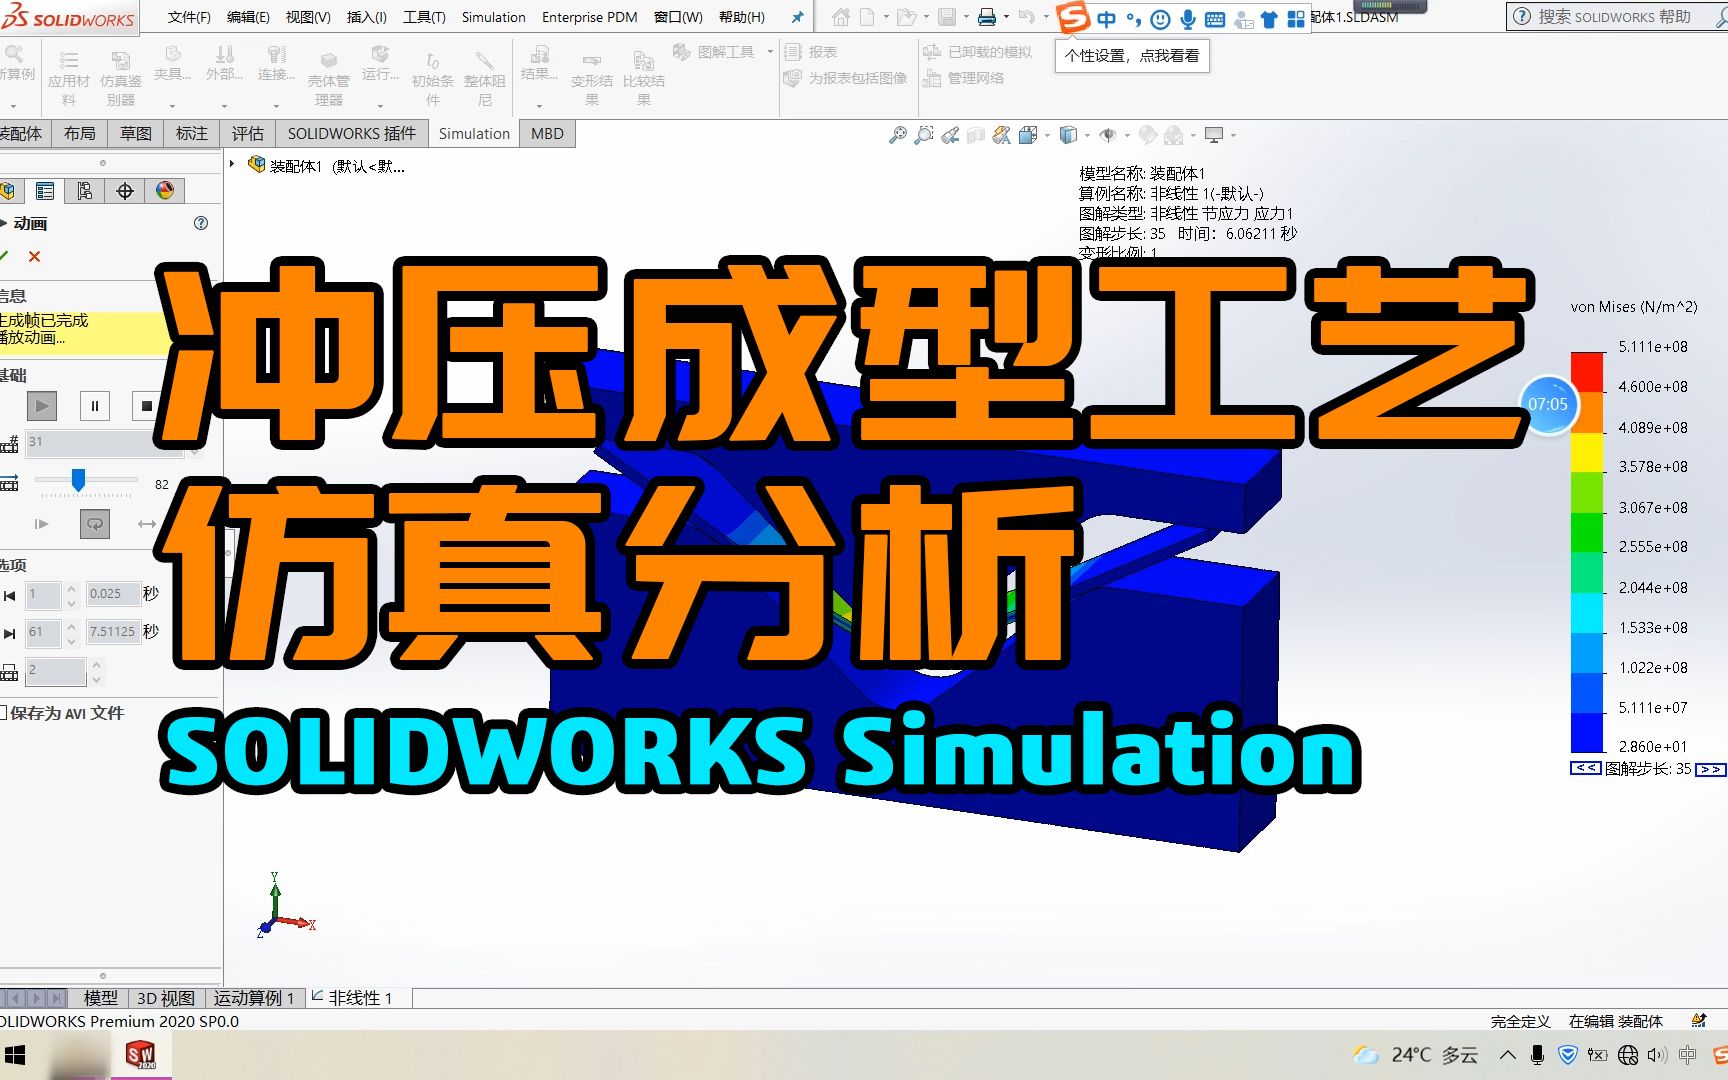
Task: Click the View Settings monitor icon
Action: click(1214, 135)
